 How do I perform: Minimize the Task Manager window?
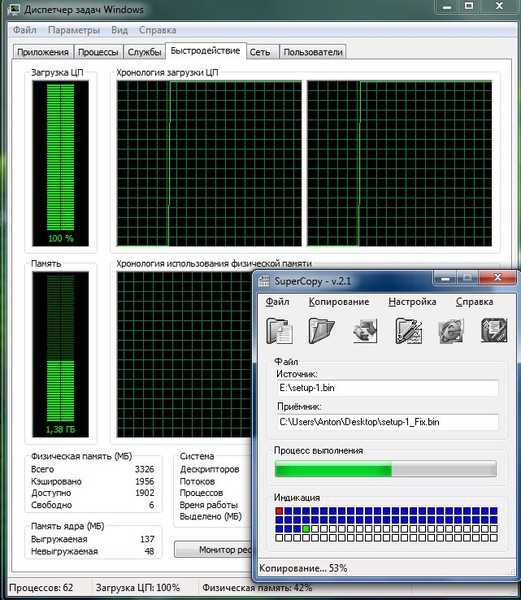pos(447,6)
